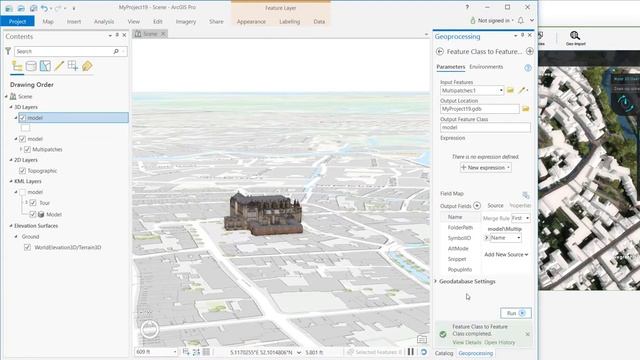Collapse the 3D Layers group
Screen dimensions: 640x360
point(11,107)
